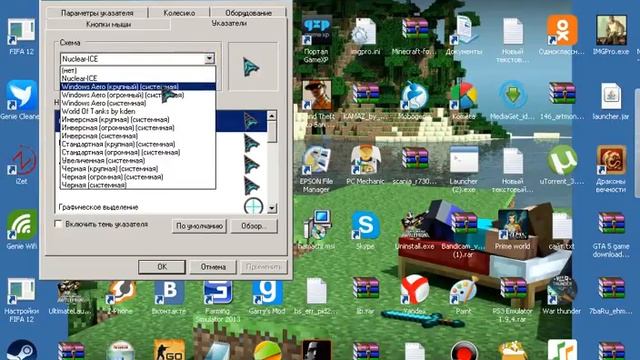Choose Windows Aero (огромная) (системная) scheme
Viewport: 640px width, 360px height.
click(138, 95)
